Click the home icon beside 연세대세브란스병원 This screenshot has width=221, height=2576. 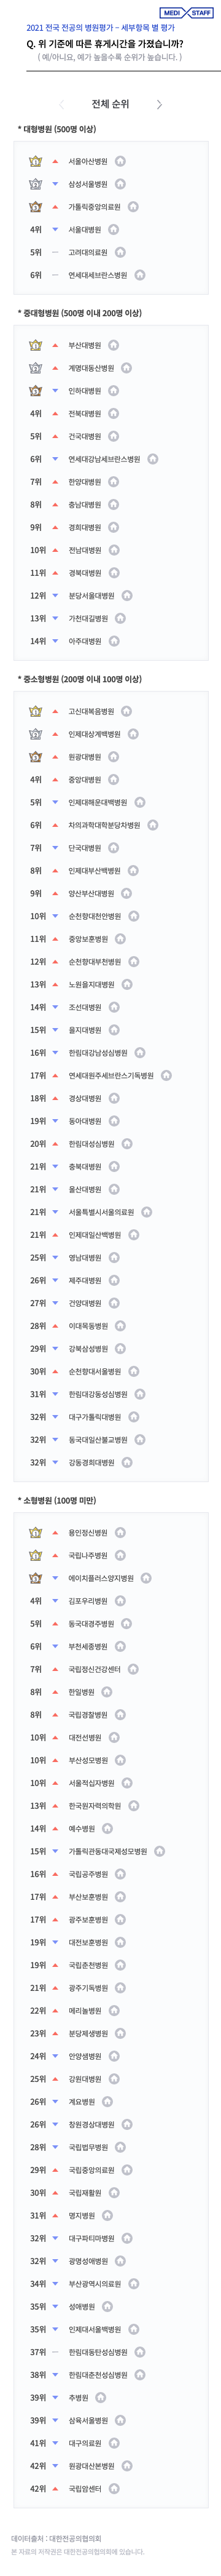pos(140,275)
